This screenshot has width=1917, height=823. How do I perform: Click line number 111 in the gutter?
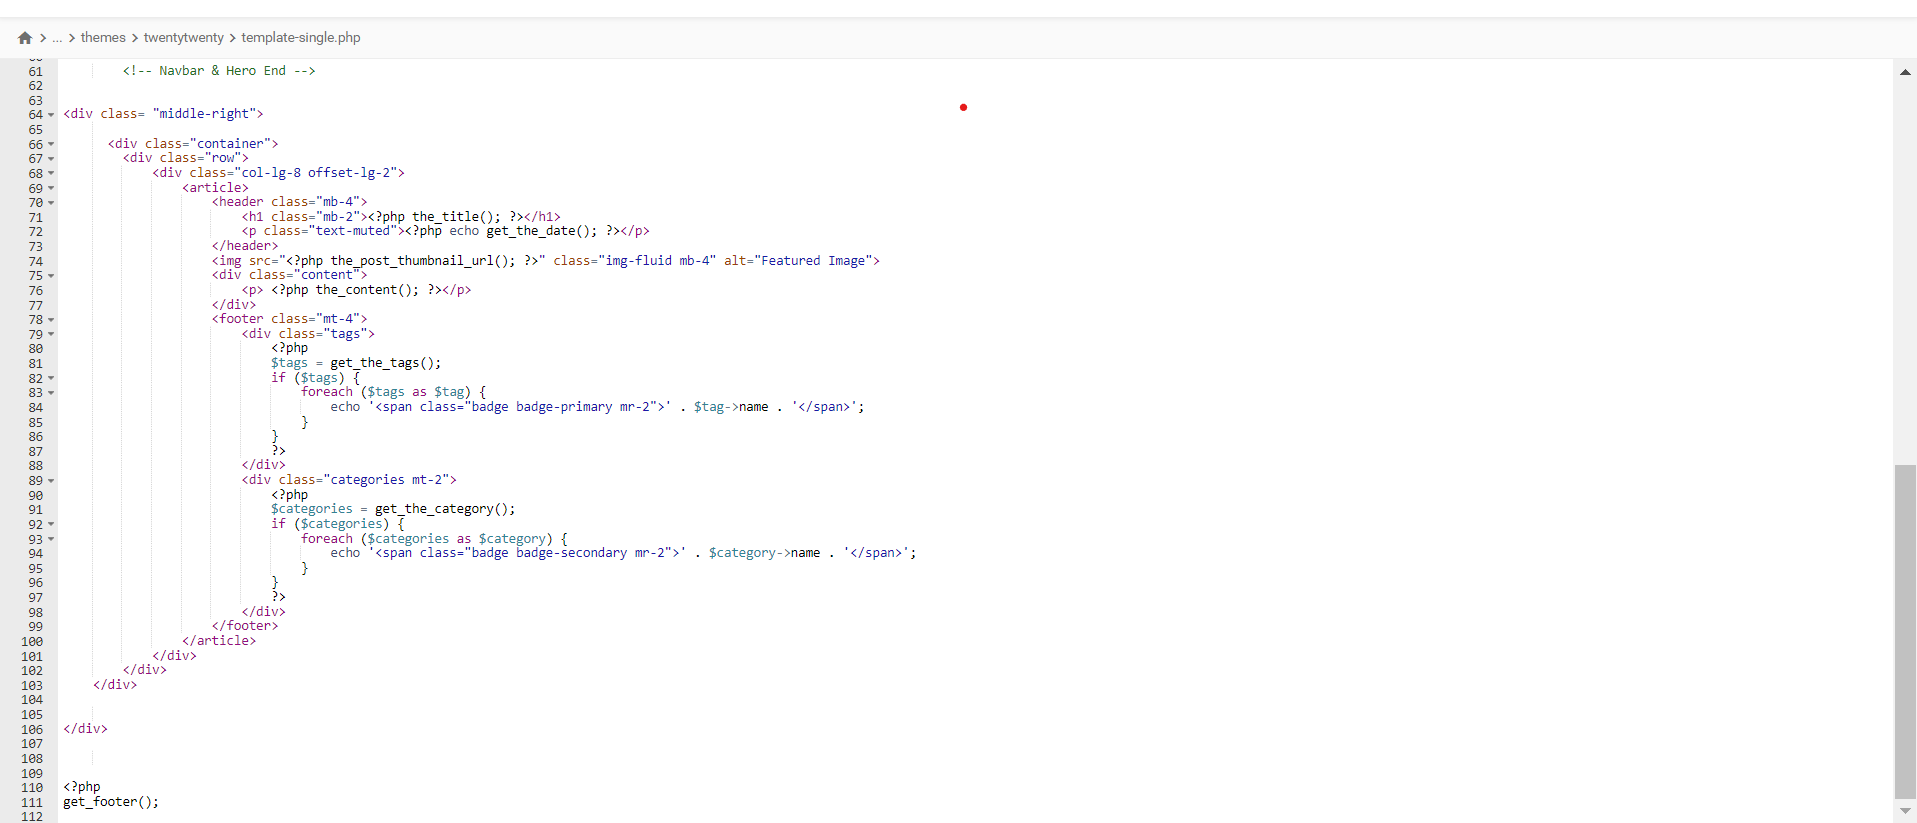[x=32, y=802]
